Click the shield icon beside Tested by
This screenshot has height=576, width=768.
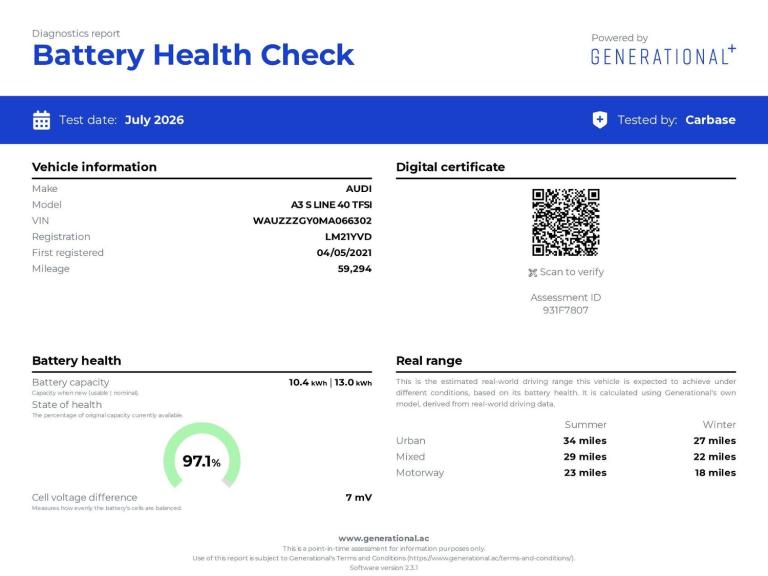pos(600,120)
